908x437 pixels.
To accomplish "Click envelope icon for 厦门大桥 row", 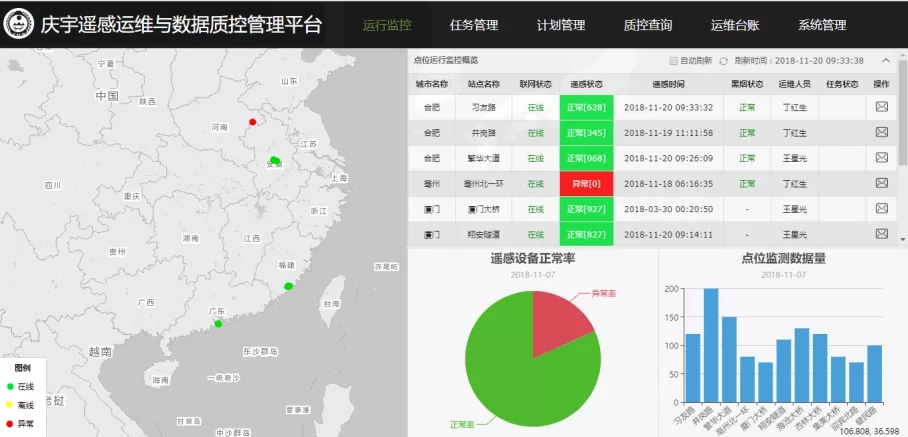I will 881,209.
